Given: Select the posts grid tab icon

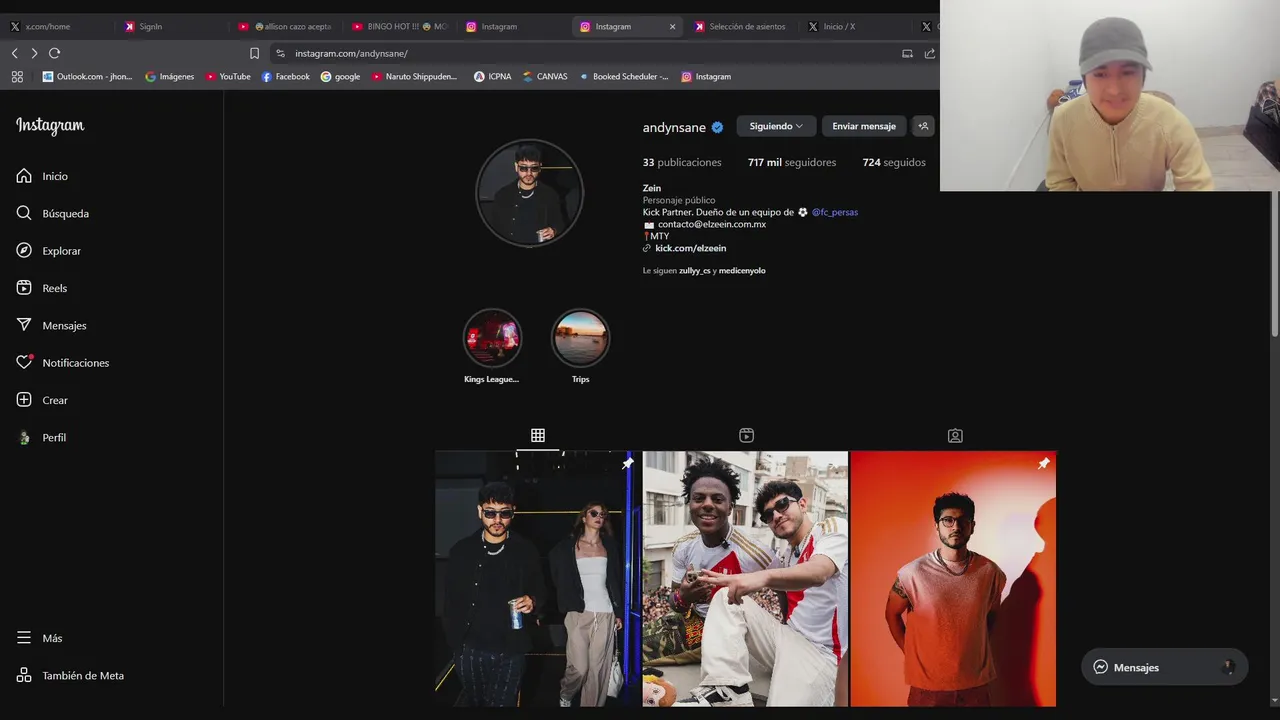Looking at the screenshot, I should [x=538, y=435].
